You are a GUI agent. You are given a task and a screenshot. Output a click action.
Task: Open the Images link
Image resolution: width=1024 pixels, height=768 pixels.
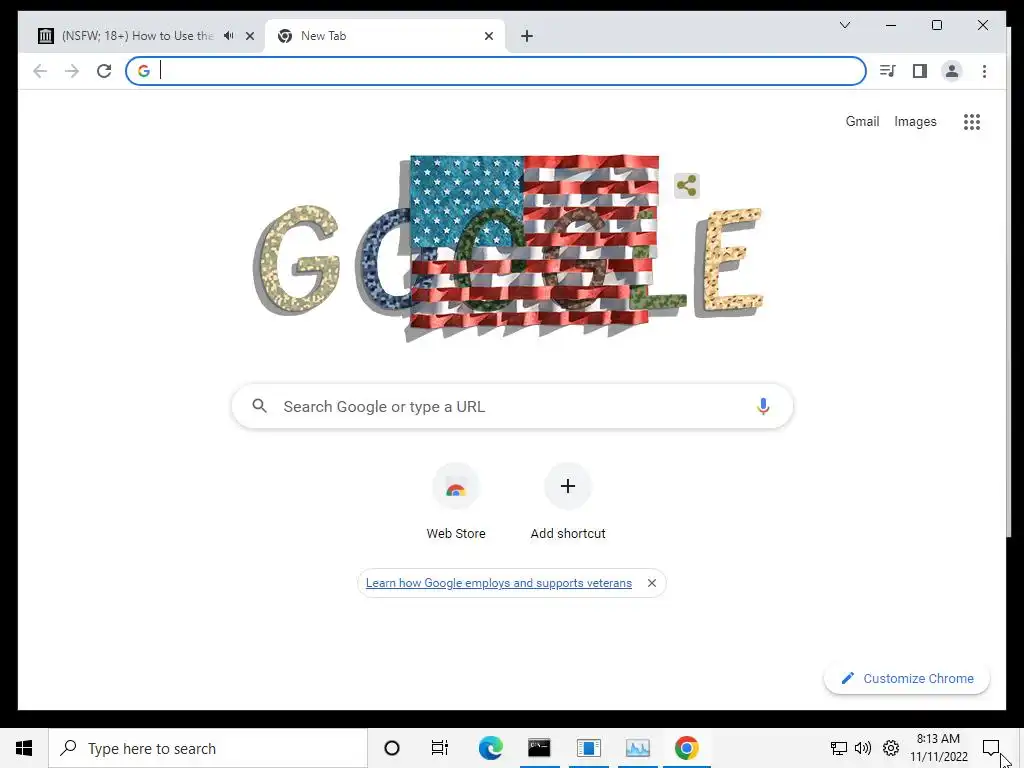pos(915,121)
